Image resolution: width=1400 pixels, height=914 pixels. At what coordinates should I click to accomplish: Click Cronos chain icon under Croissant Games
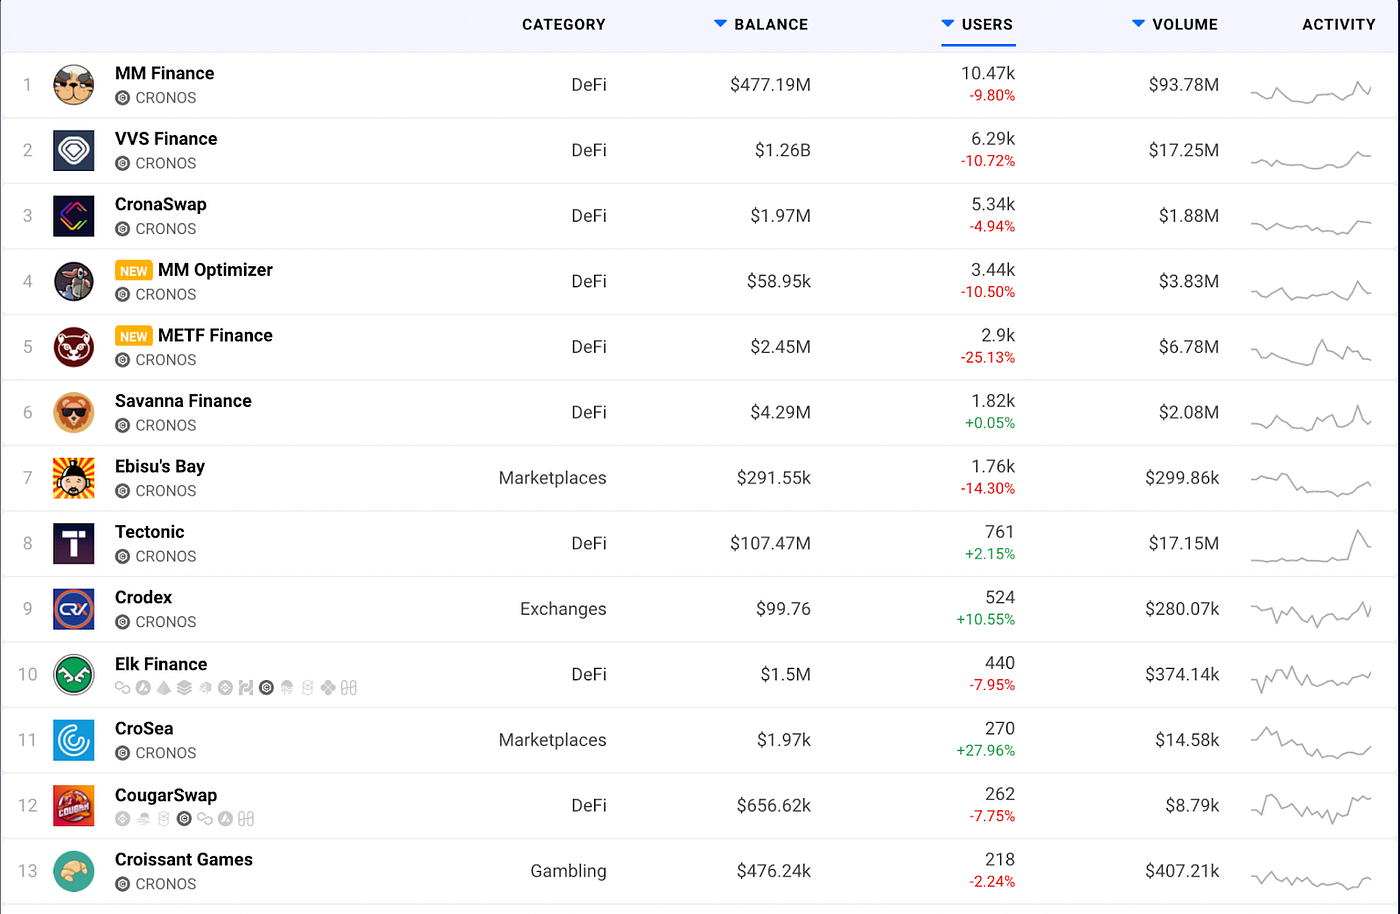pyautogui.click(x=122, y=884)
